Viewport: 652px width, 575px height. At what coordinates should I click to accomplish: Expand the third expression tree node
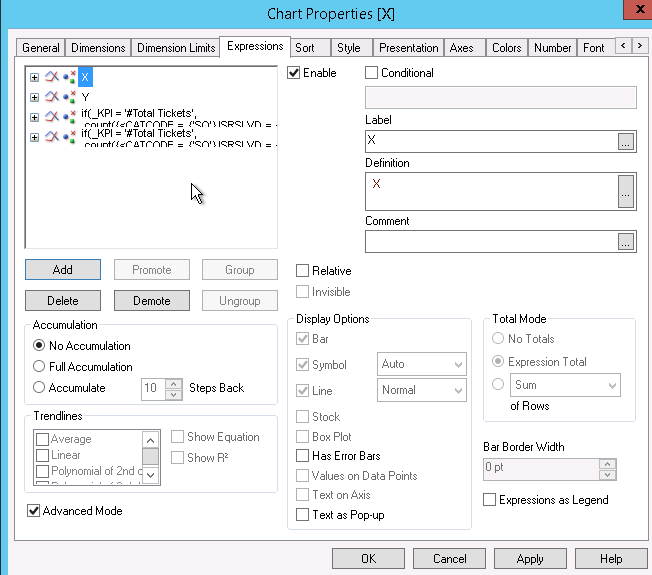(x=35, y=117)
